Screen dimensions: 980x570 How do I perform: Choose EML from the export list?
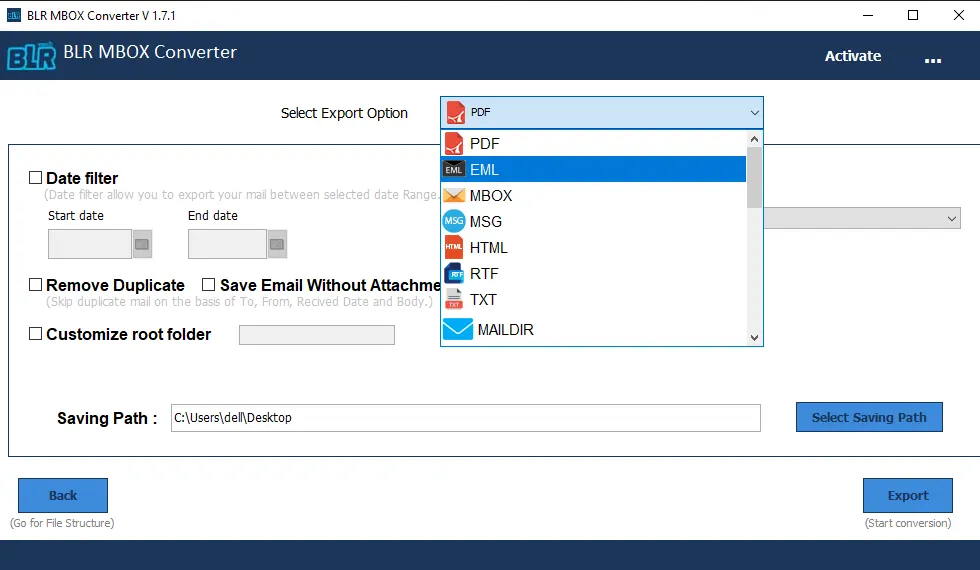(x=594, y=169)
